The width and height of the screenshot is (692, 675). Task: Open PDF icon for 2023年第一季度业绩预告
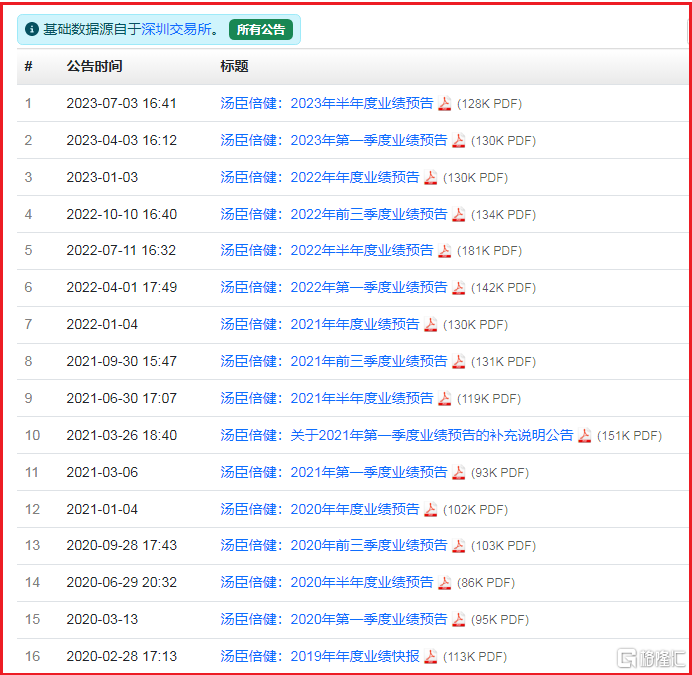tap(459, 141)
